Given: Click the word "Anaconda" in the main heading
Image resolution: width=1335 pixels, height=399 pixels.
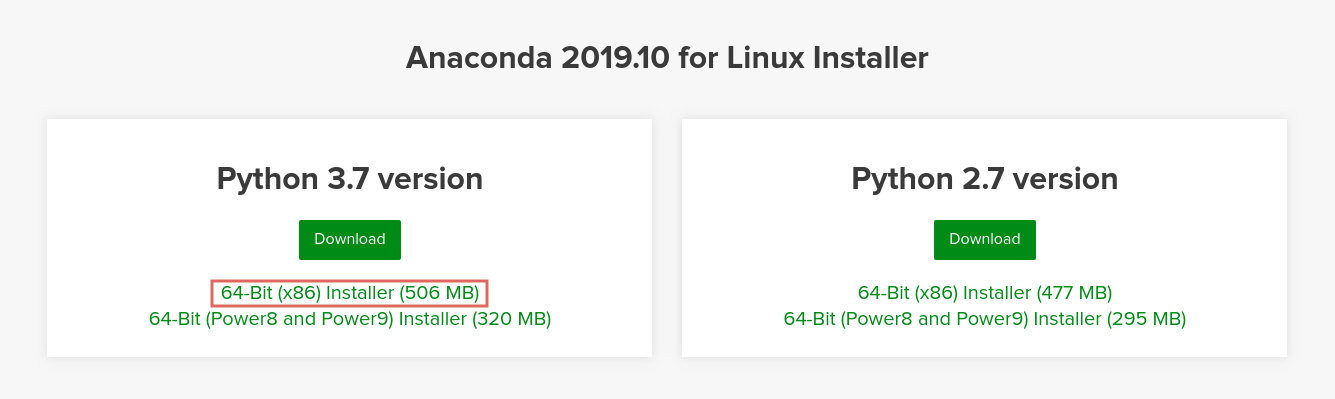Looking at the screenshot, I should 479,57.
